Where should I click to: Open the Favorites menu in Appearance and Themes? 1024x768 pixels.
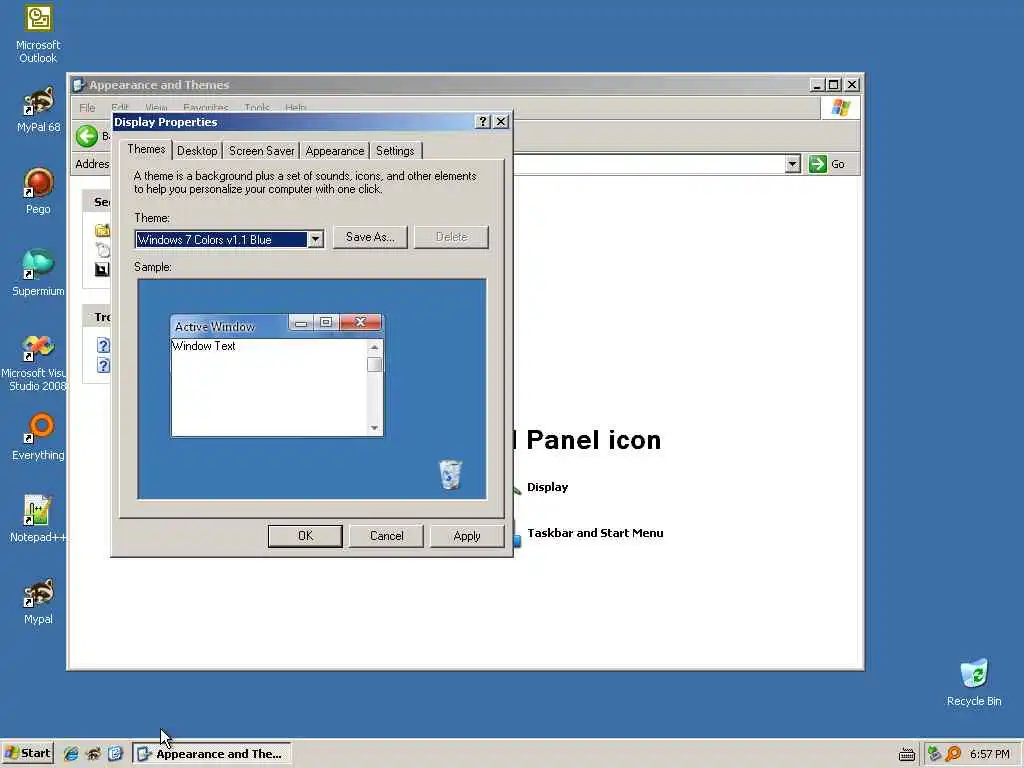point(206,108)
